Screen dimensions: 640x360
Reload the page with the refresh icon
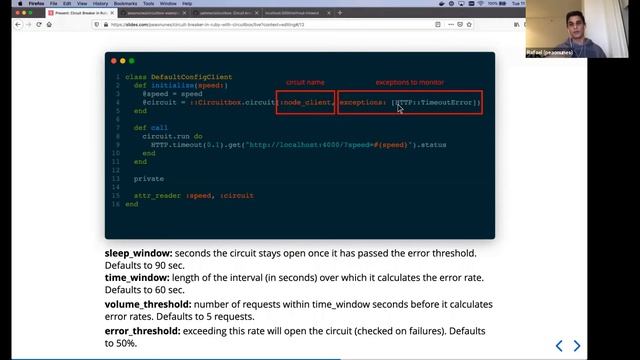click(39, 24)
